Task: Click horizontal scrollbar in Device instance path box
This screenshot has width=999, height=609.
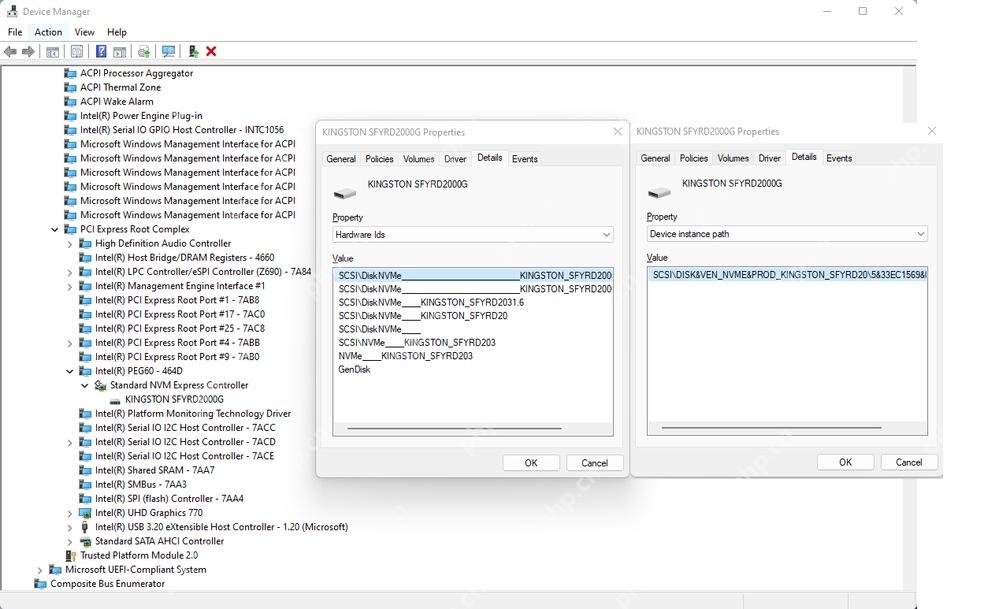Action: pos(772,428)
